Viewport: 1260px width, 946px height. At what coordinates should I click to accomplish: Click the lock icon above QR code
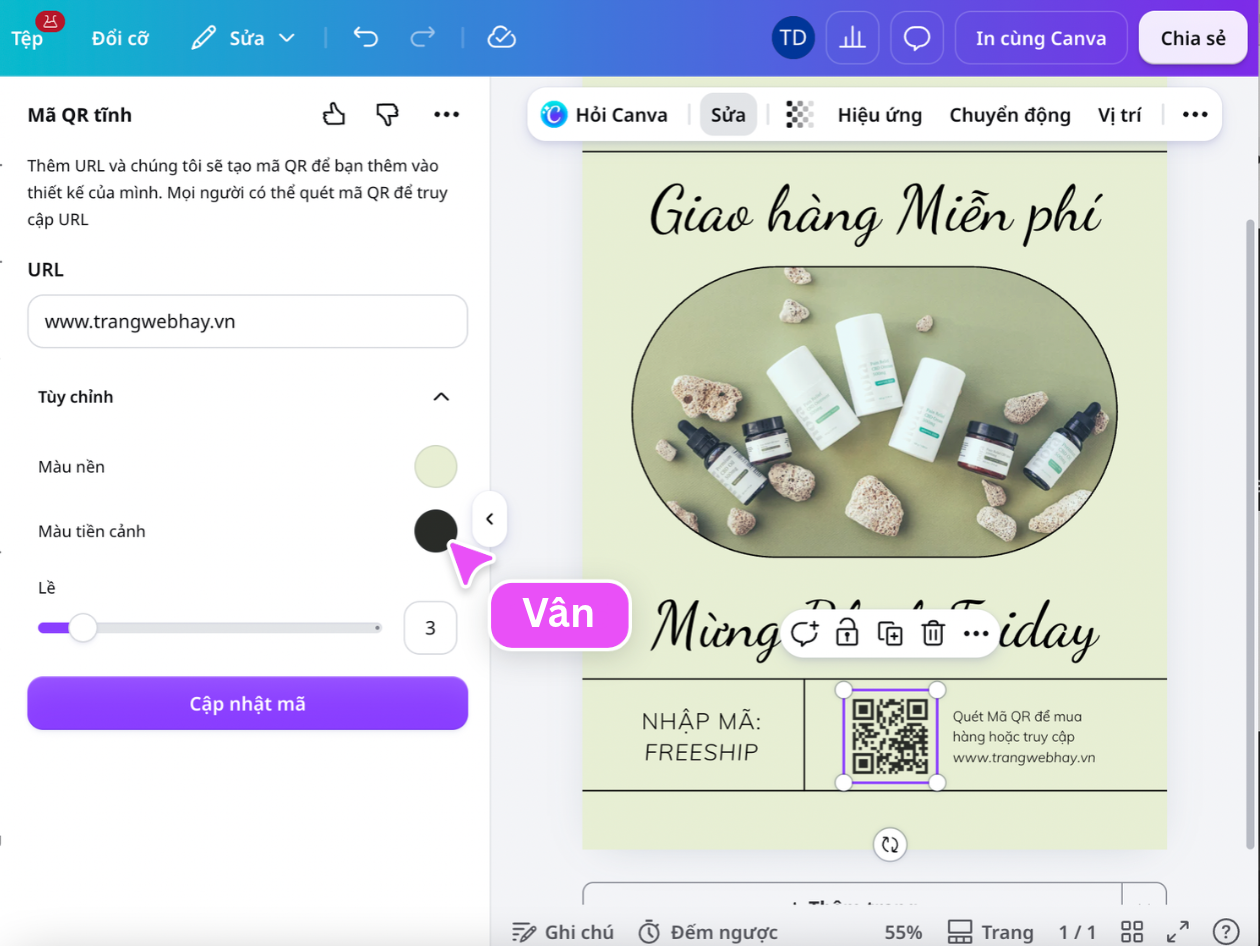click(847, 633)
